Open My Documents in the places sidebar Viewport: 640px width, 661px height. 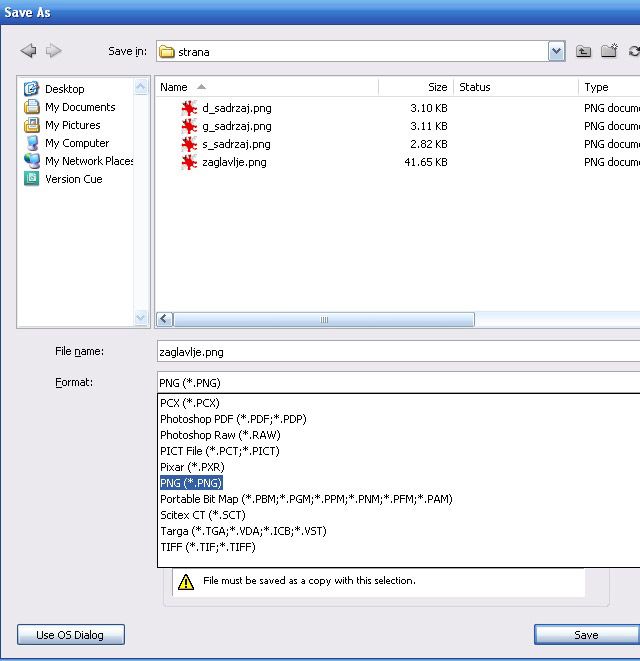pyautogui.click(x=79, y=107)
